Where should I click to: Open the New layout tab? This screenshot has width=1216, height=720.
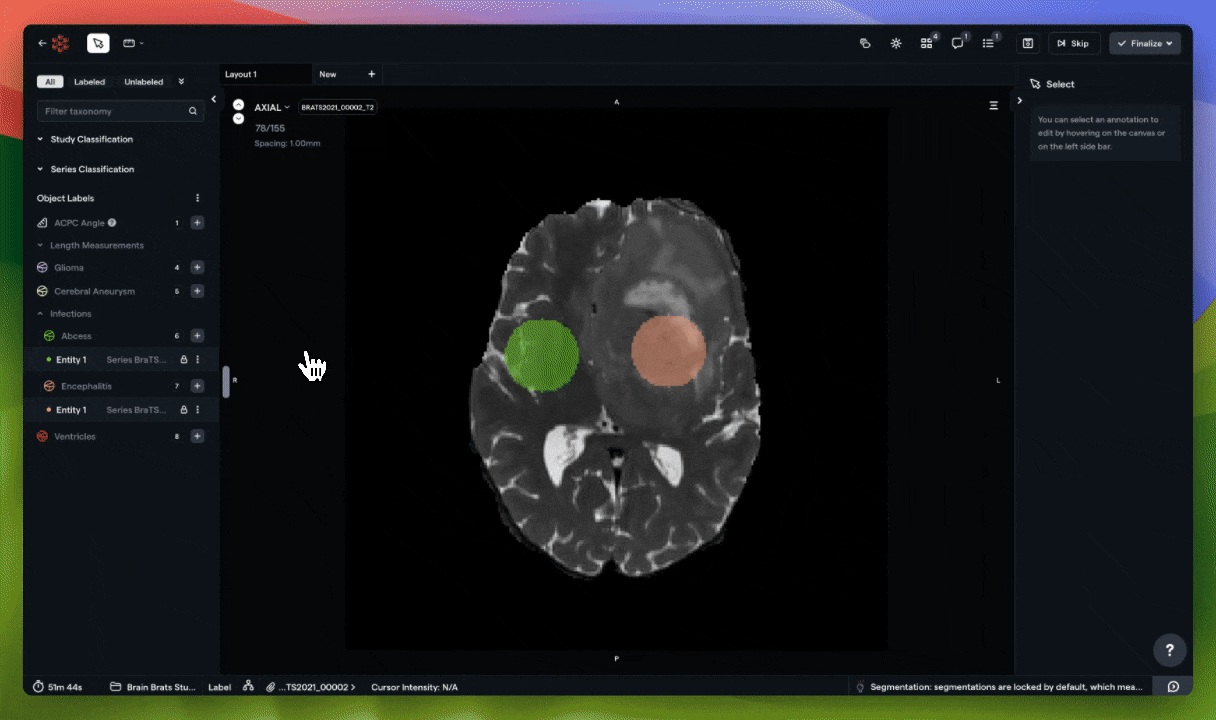(328, 74)
